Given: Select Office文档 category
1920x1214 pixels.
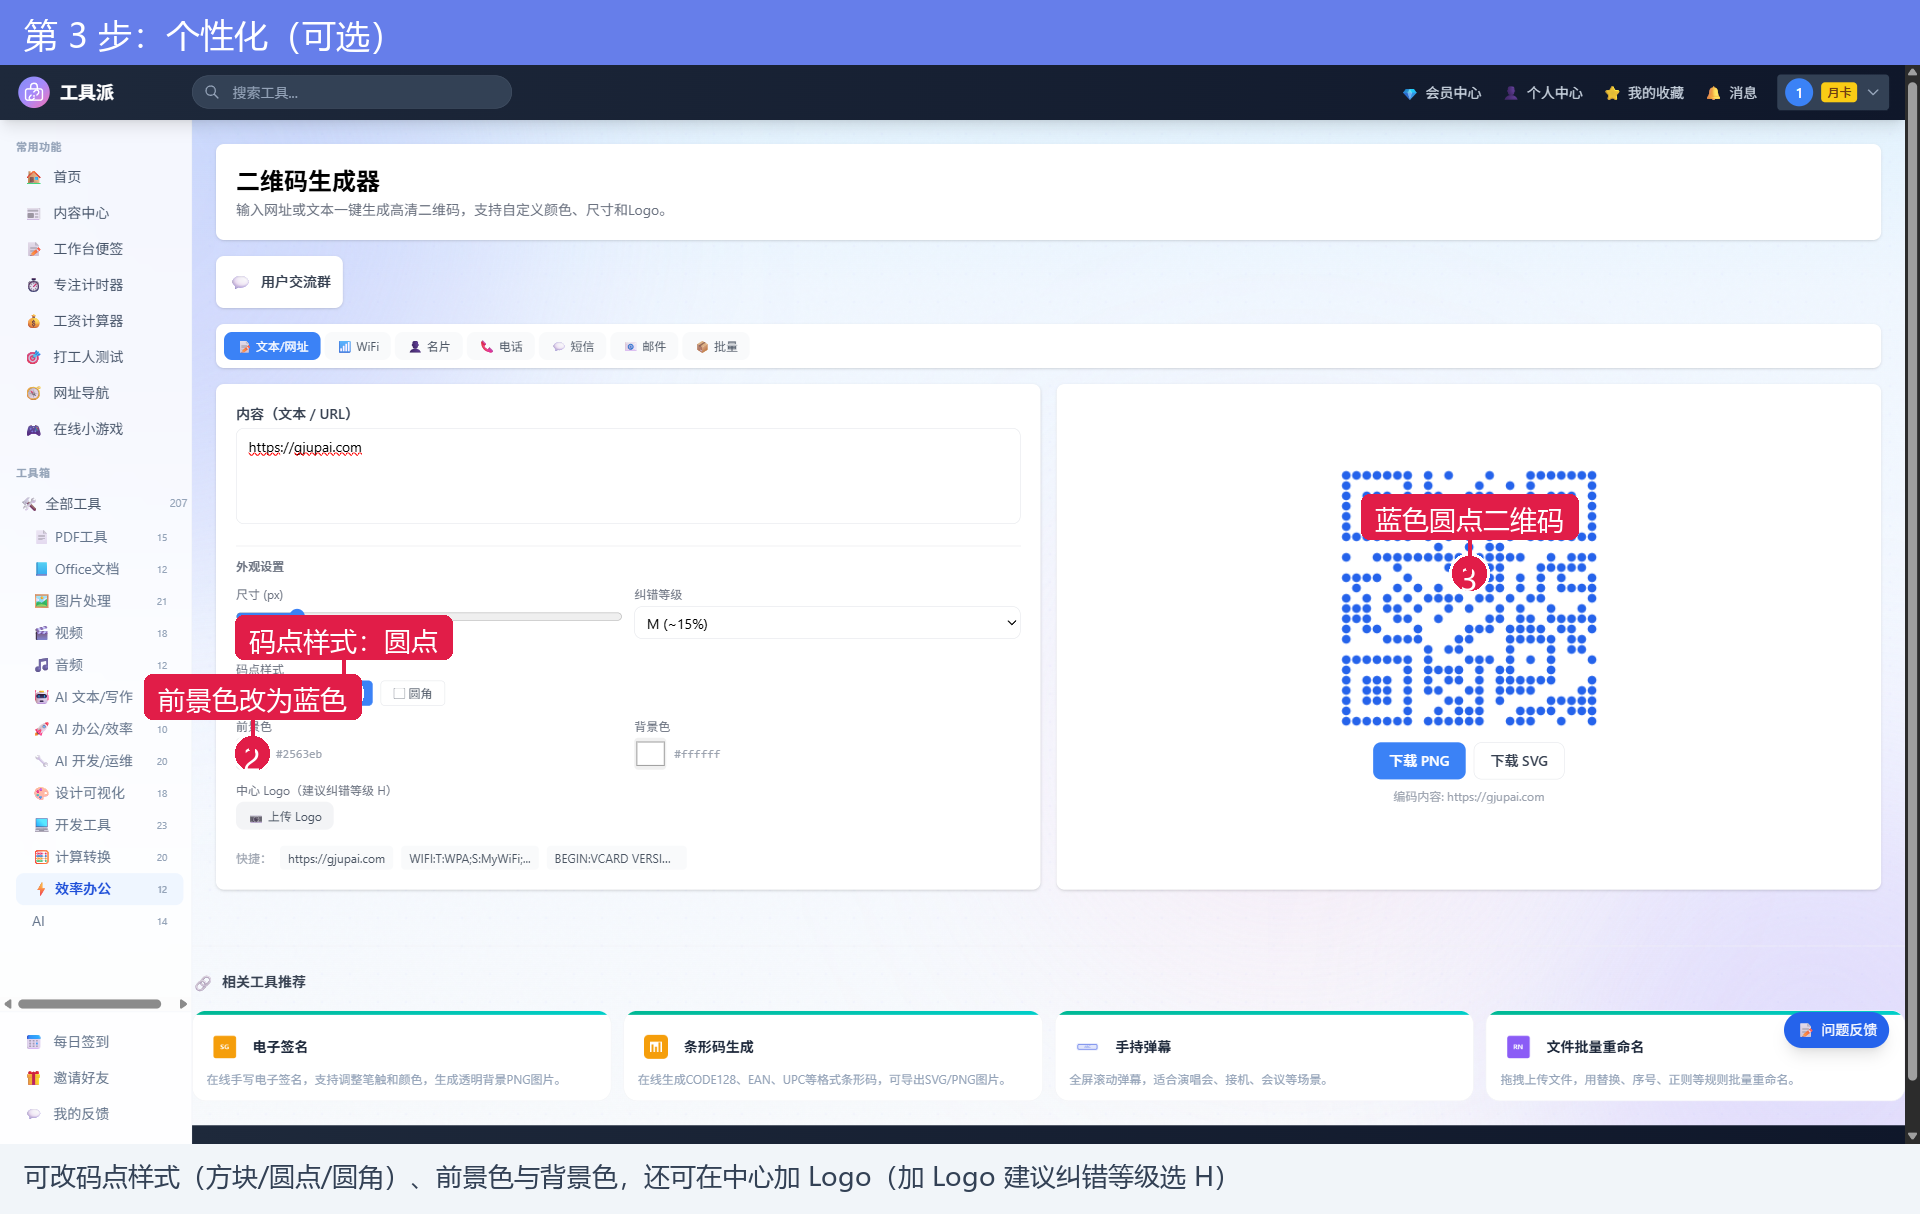Looking at the screenshot, I should tap(100, 569).
